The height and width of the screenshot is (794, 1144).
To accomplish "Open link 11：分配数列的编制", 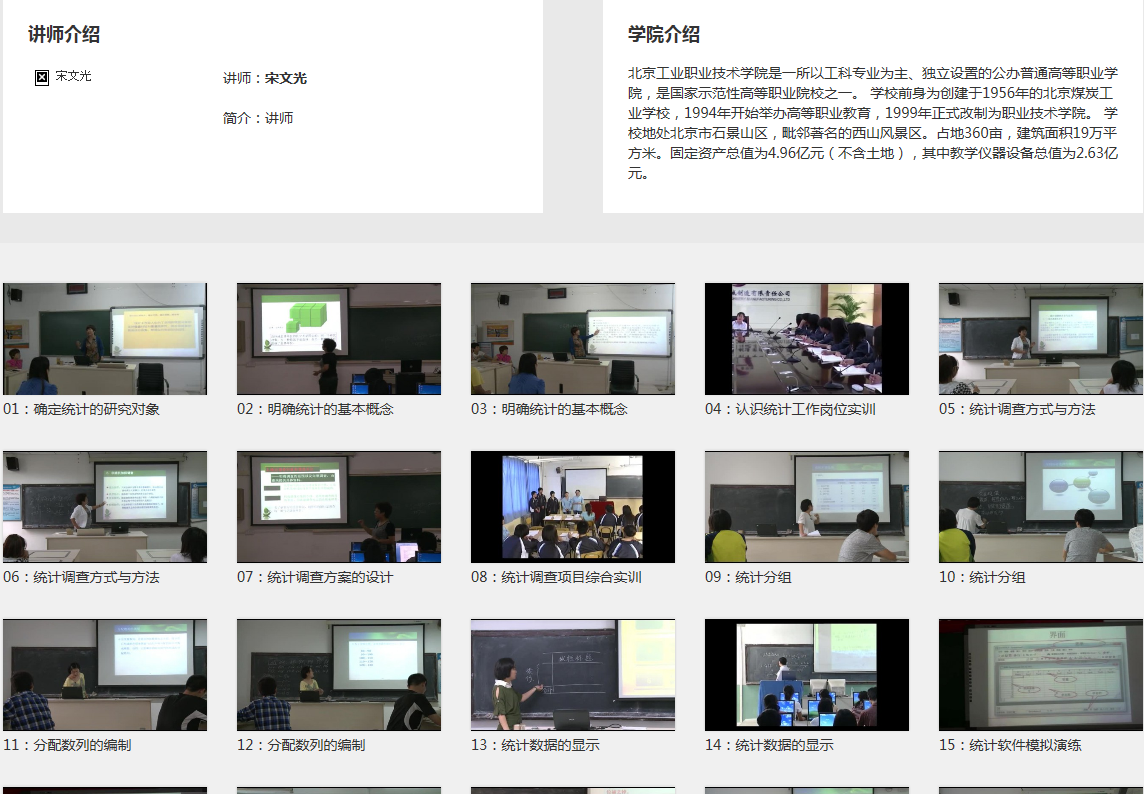I will coord(67,745).
